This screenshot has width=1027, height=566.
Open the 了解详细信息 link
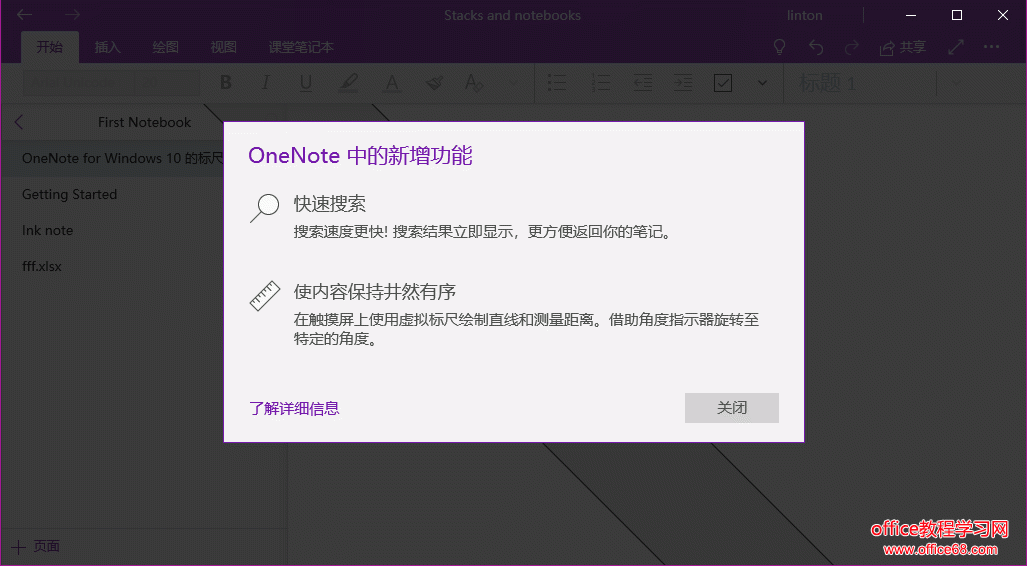[294, 408]
